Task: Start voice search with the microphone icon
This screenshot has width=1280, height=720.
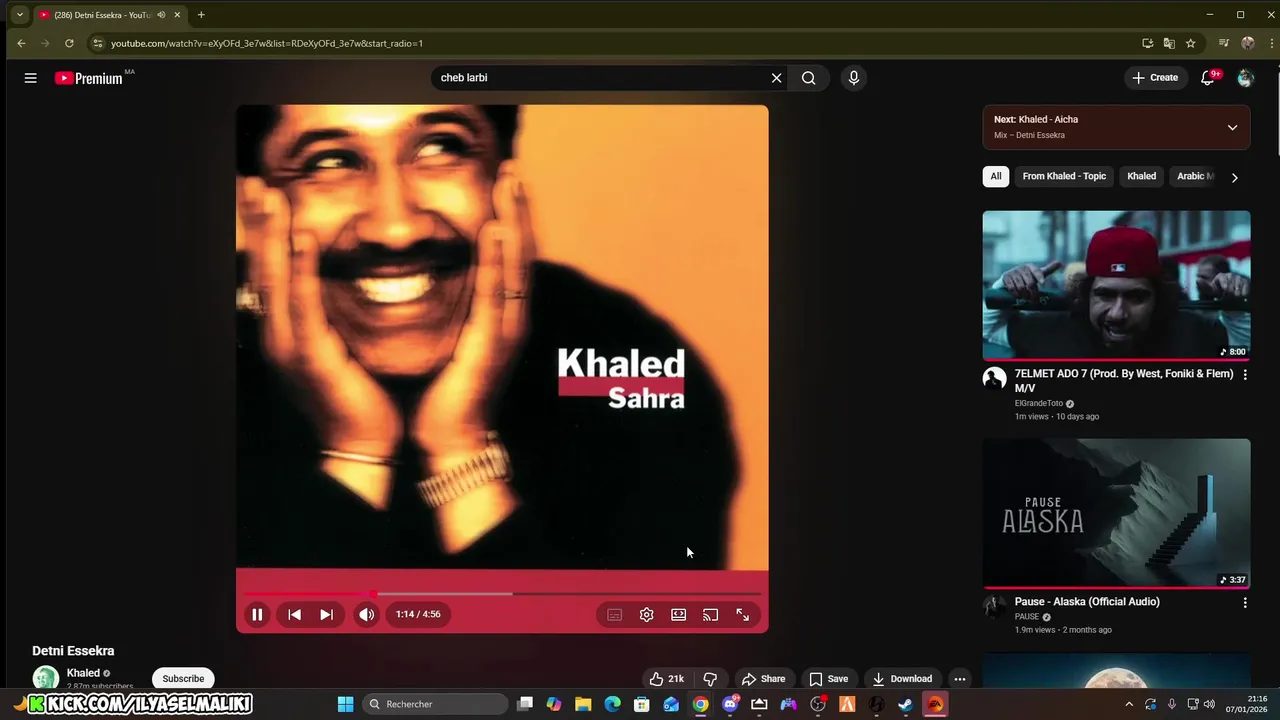Action: 853,78
